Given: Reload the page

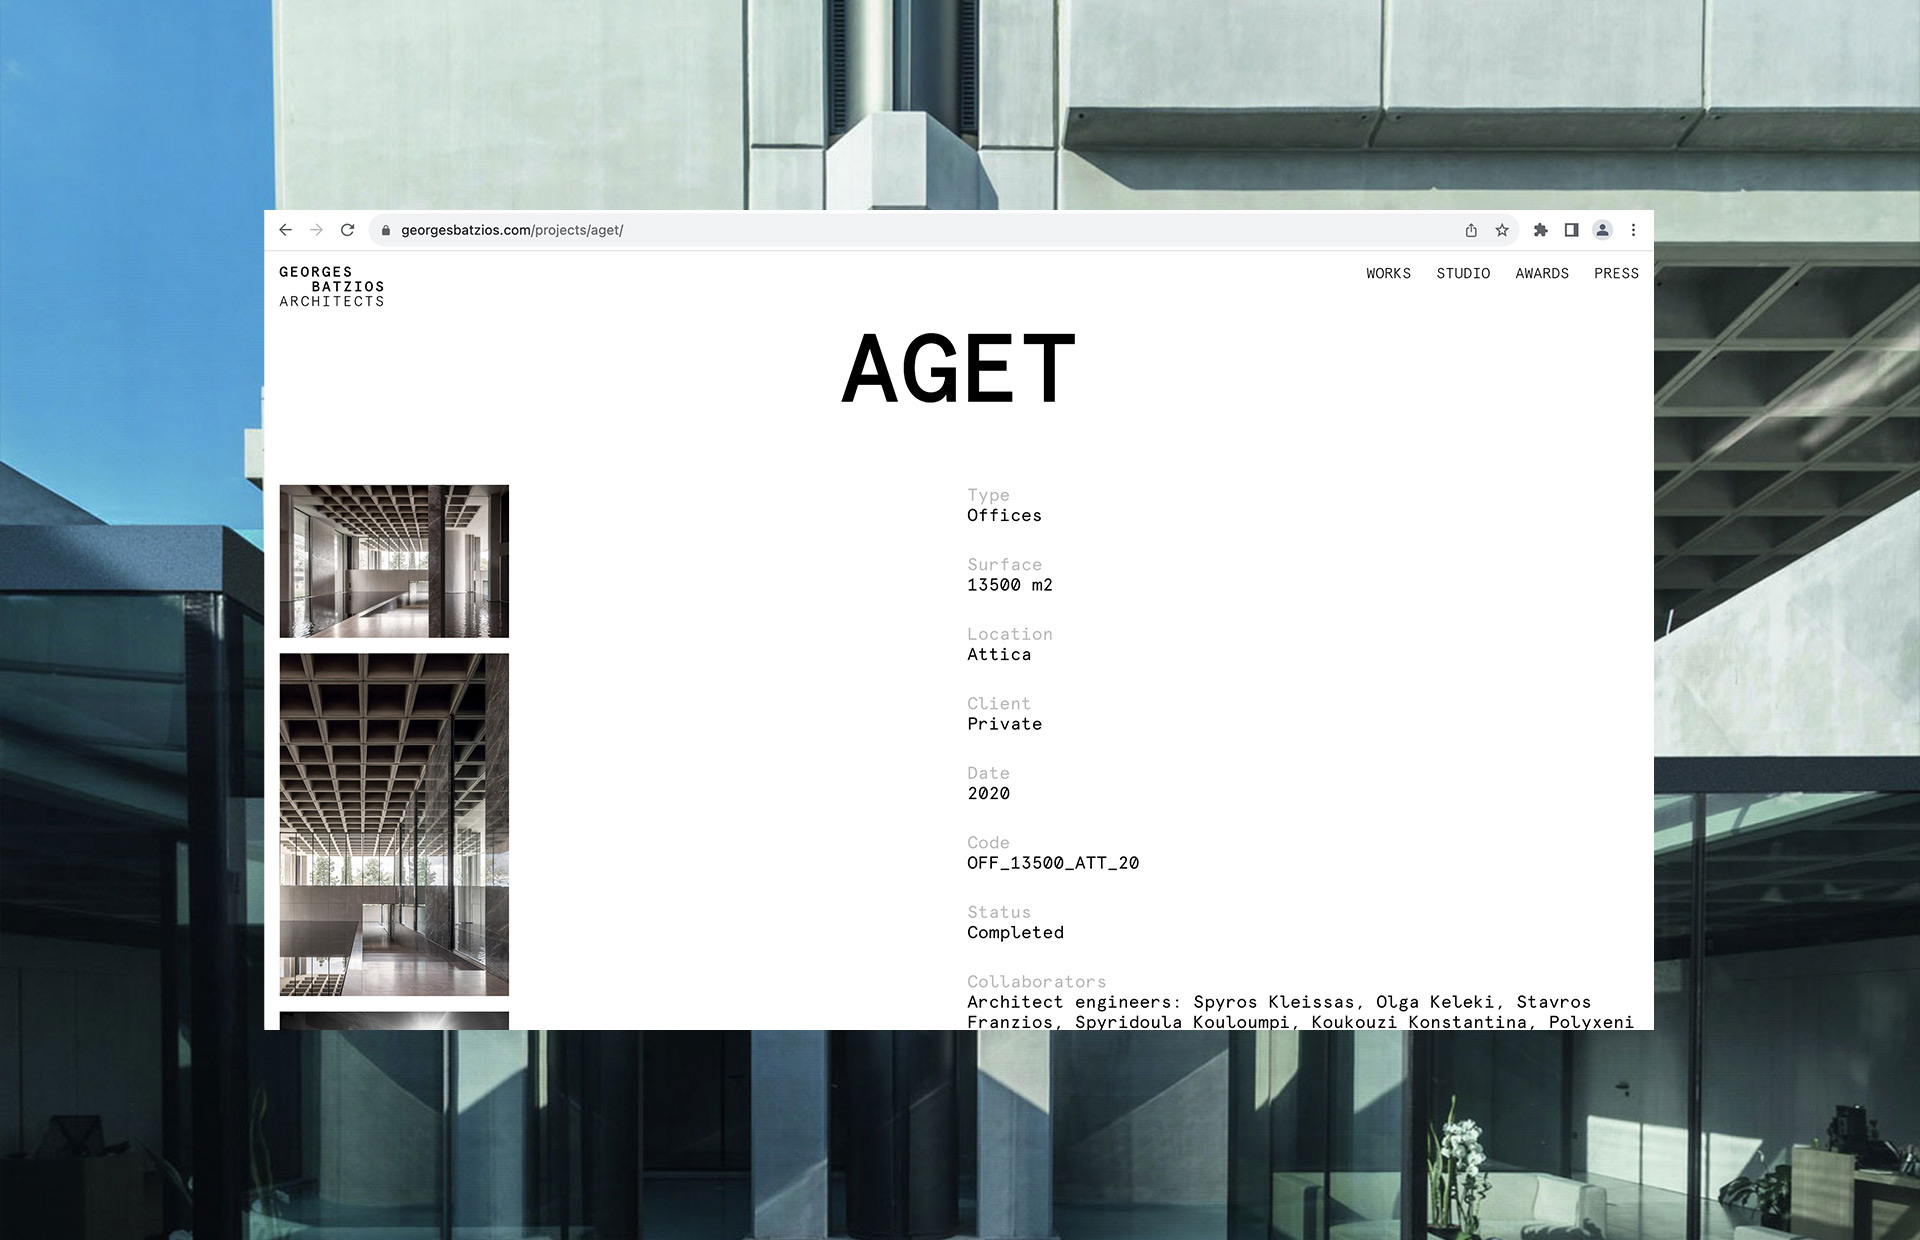Looking at the screenshot, I should coord(347,230).
